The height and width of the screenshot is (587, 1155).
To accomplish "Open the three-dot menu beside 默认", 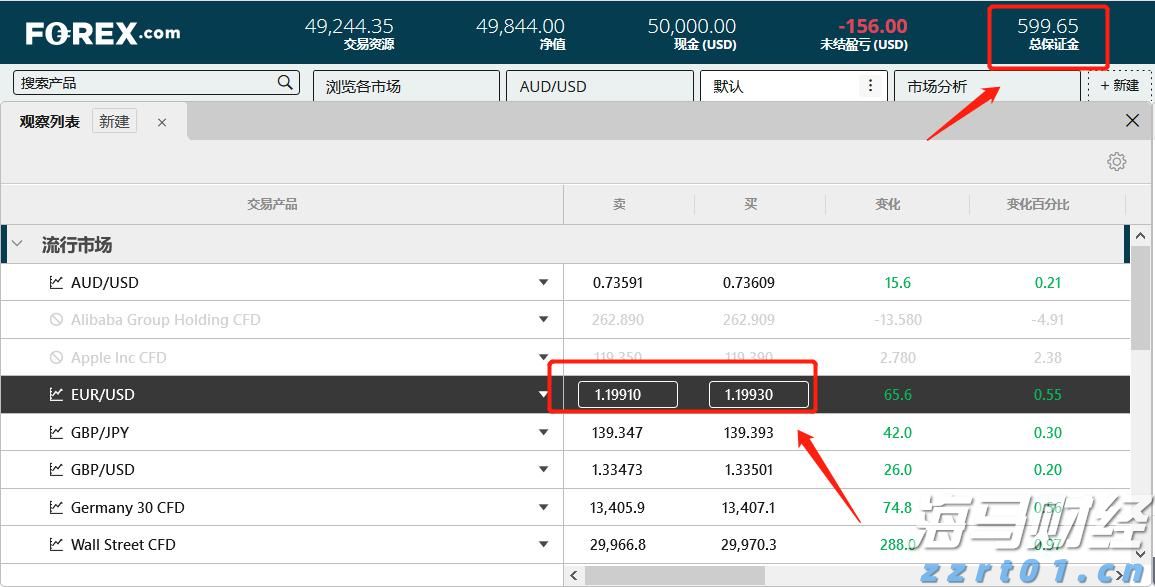I will click(x=869, y=86).
